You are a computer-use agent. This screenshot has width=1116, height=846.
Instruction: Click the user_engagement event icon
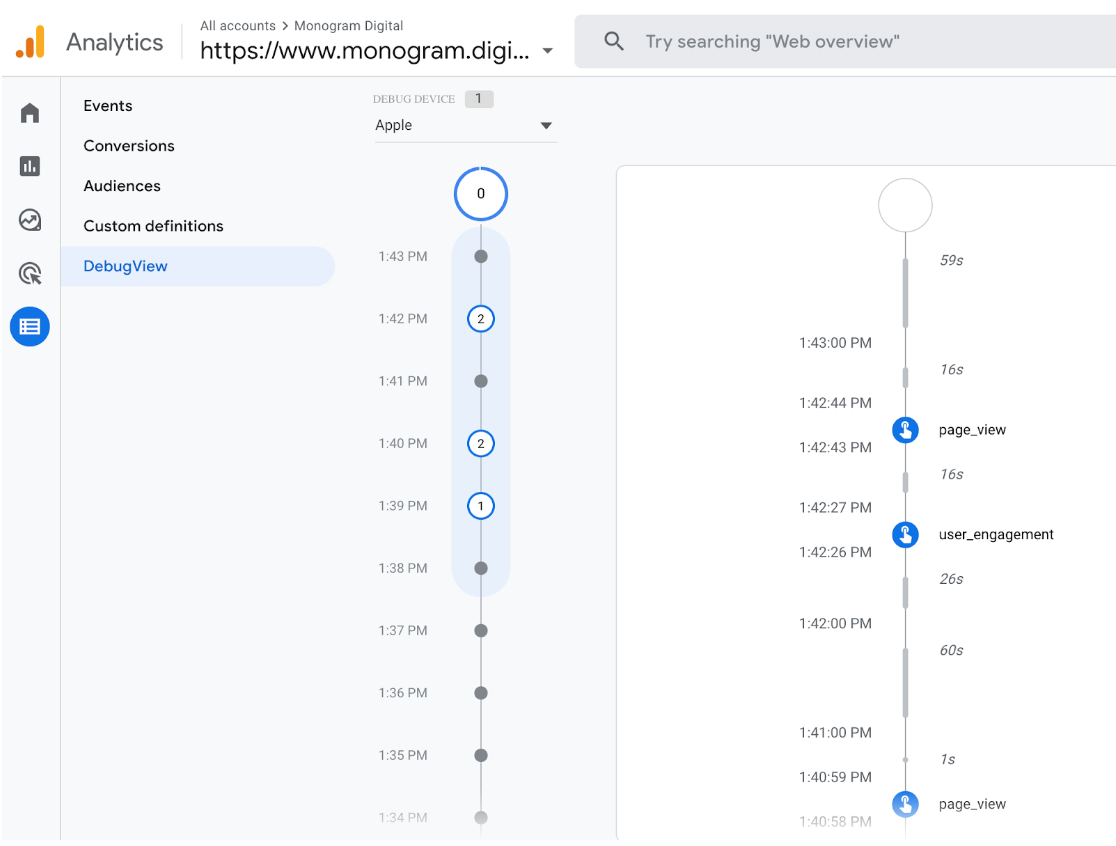(905, 535)
